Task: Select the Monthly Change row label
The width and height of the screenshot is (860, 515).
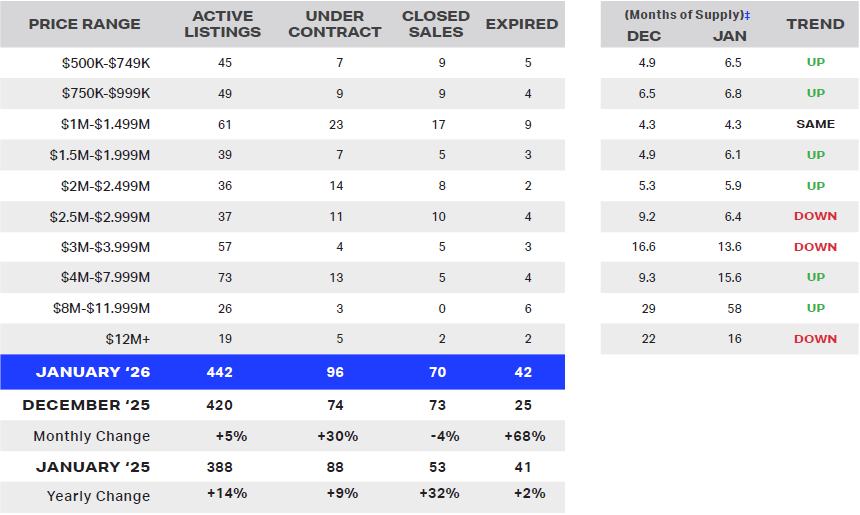Action: [x=92, y=436]
